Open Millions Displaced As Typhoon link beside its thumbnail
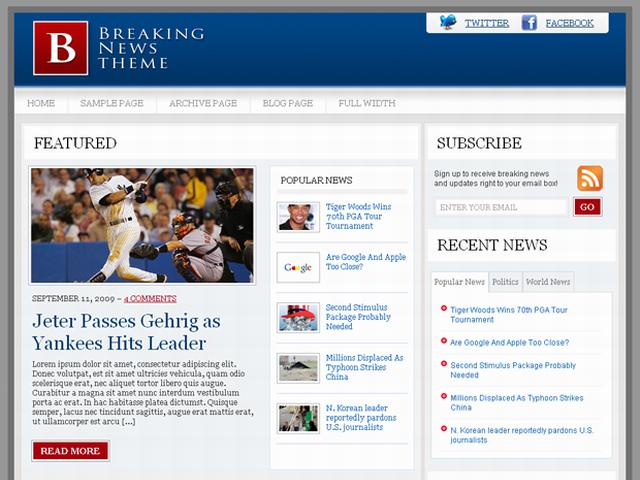This screenshot has height=480, width=640. (364, 367)
